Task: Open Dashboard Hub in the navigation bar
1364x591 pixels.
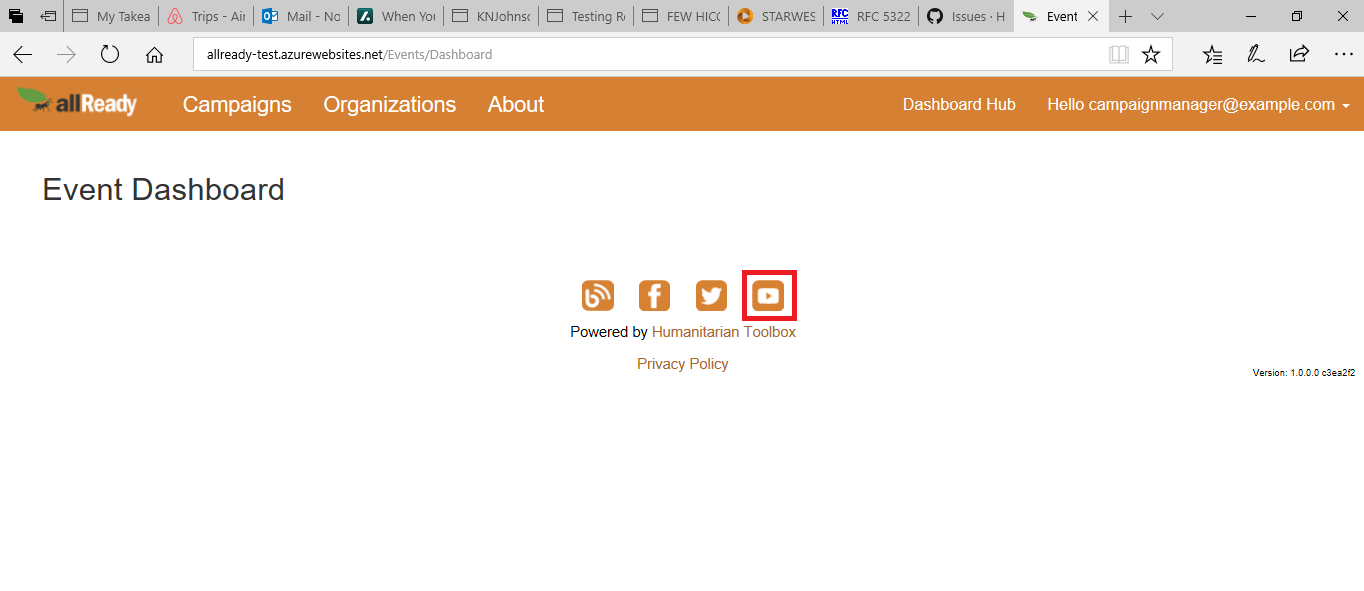Action: [x=959, y=104]
